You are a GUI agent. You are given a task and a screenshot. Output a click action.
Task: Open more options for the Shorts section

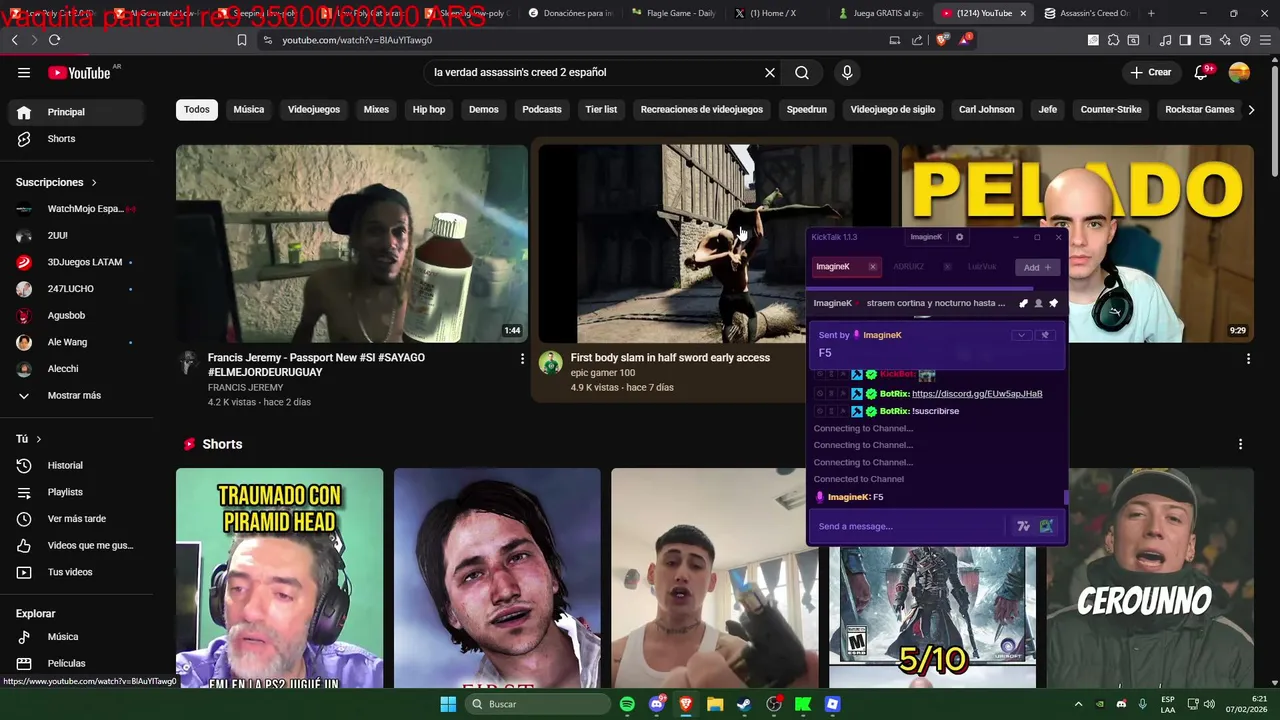pyautogui.click(x=1240, y=444)
